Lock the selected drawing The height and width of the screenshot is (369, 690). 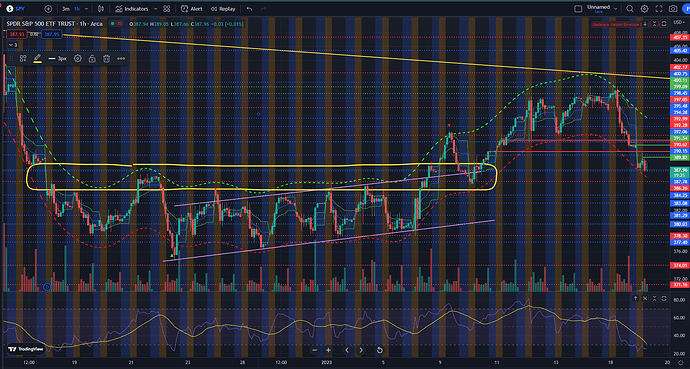(92, 58)
